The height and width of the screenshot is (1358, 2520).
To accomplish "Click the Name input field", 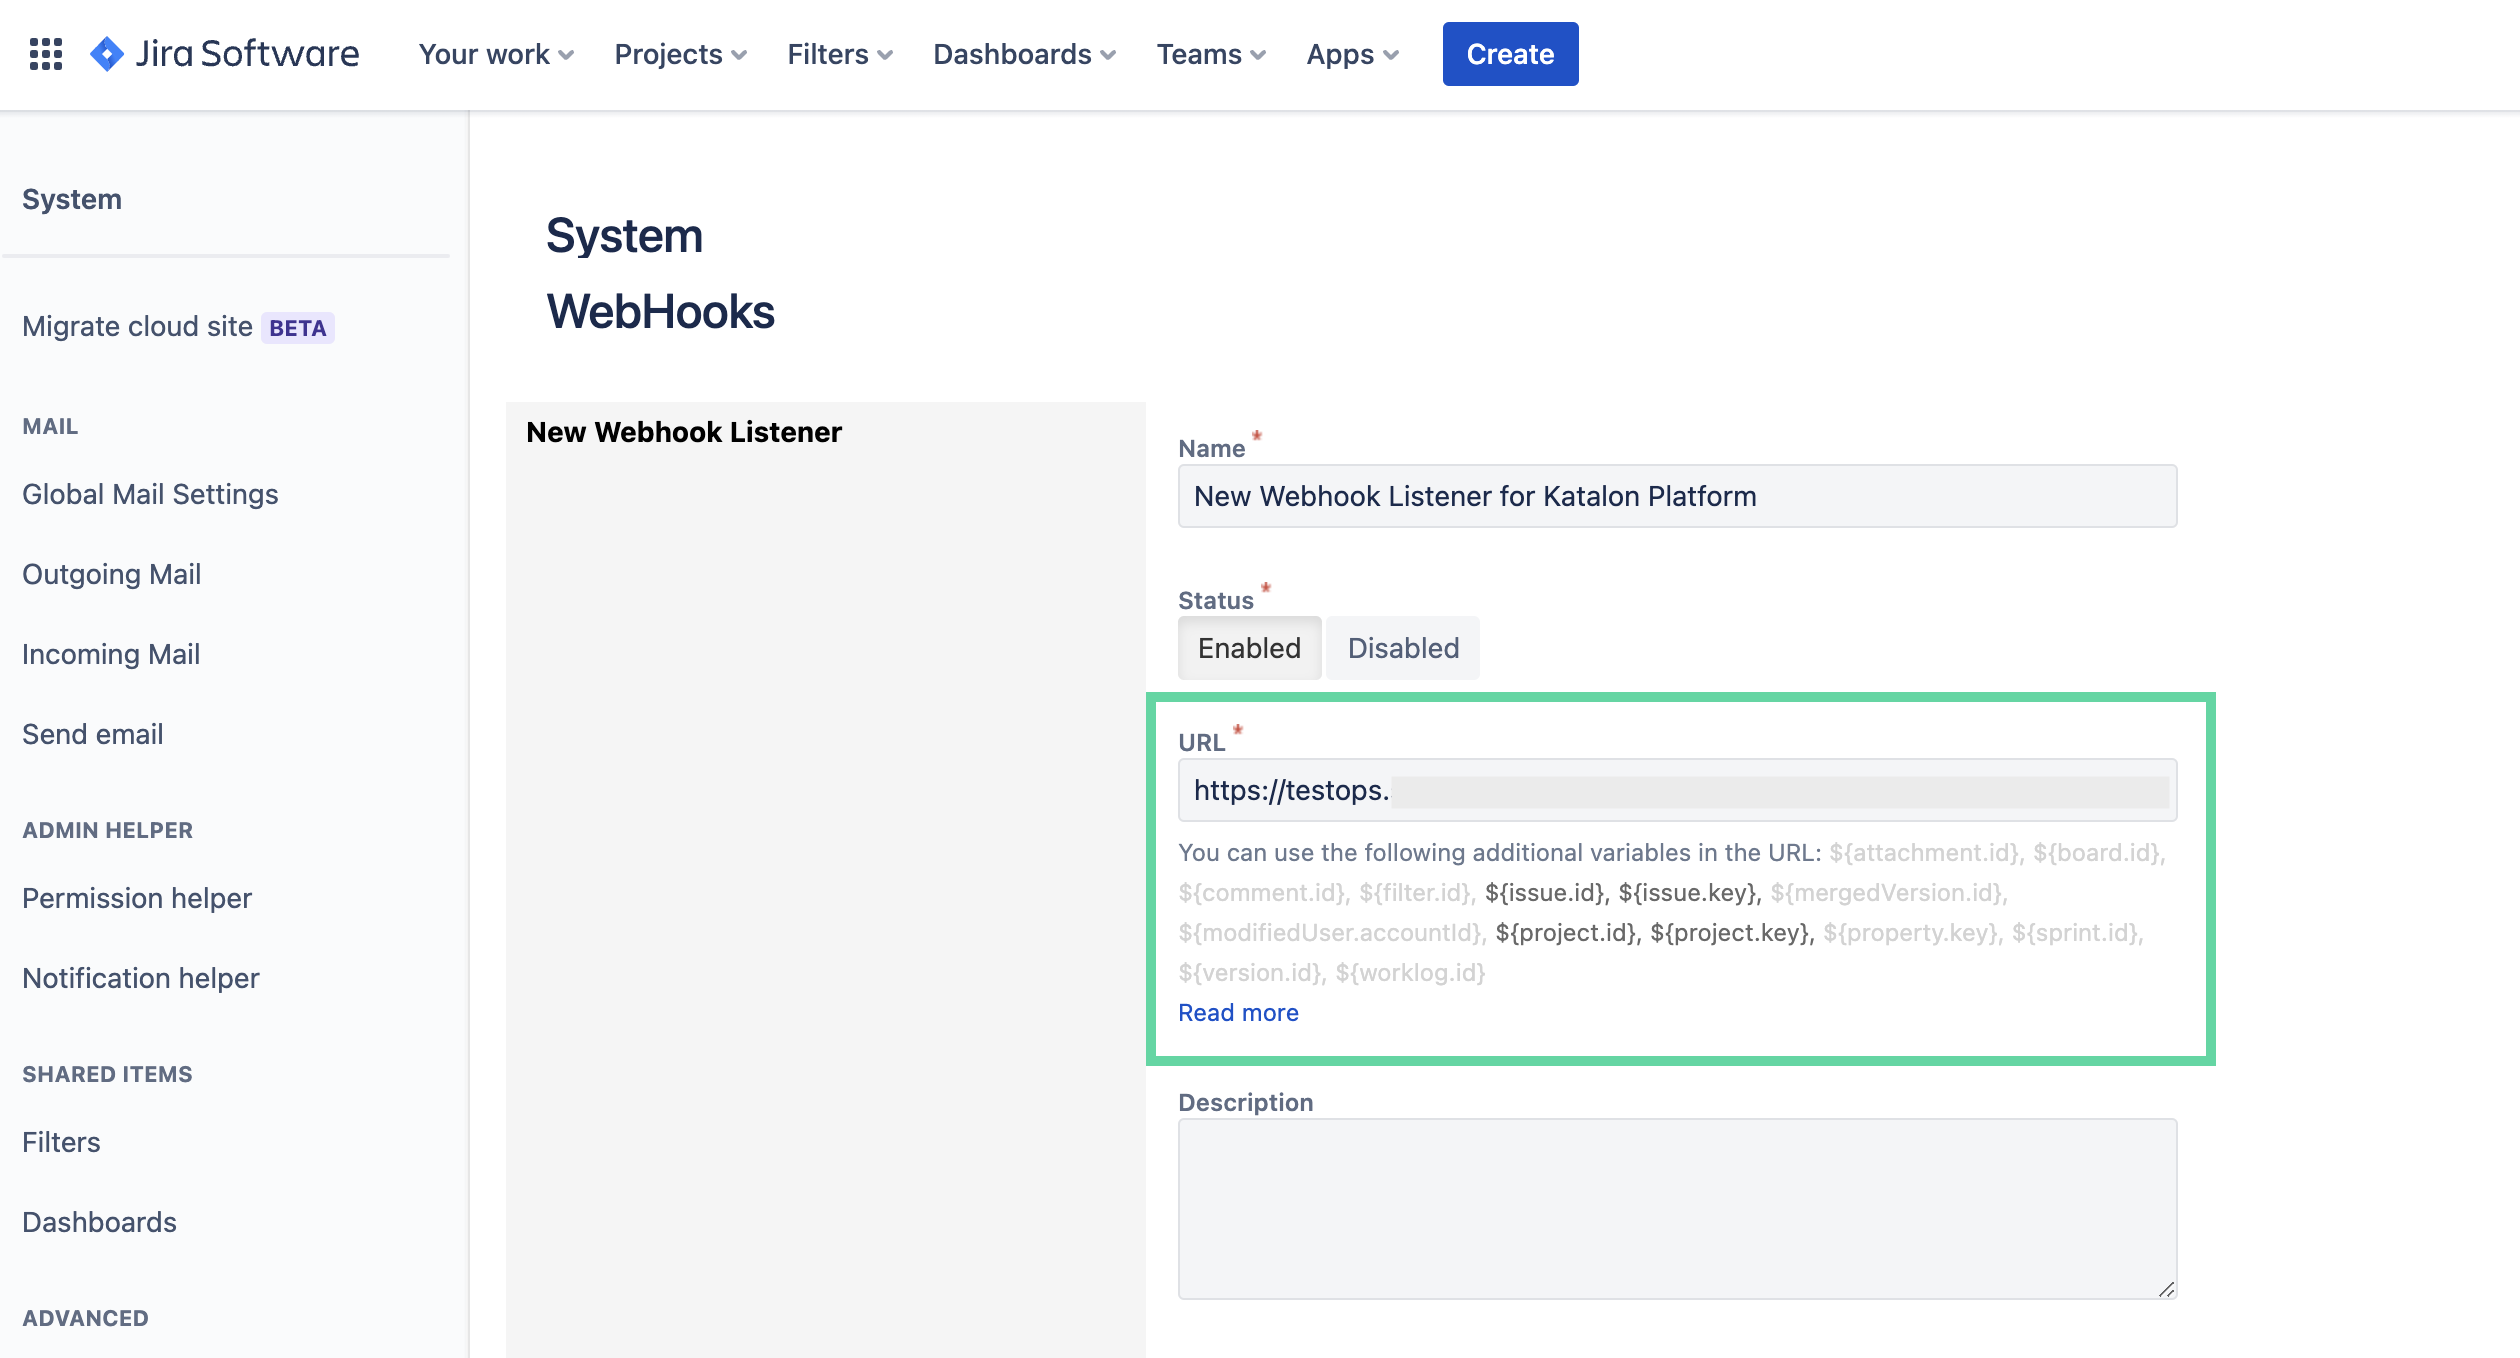I will pos(1677,497).
